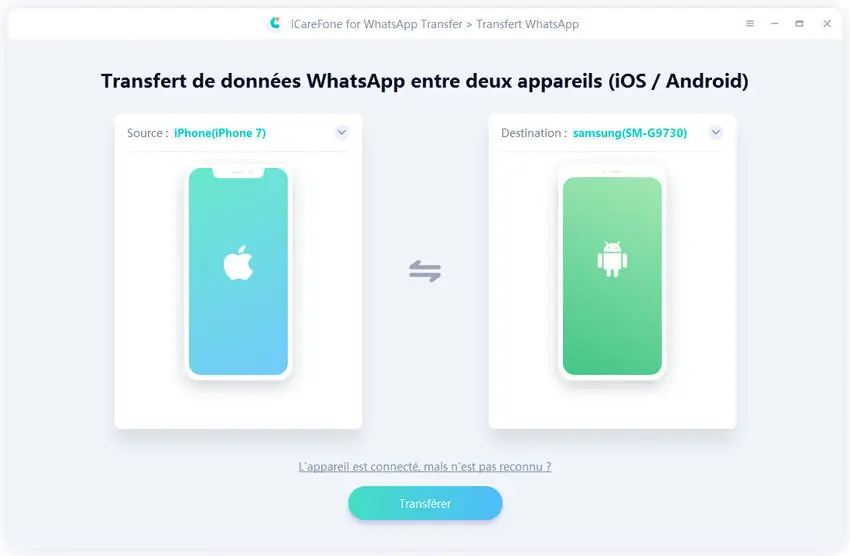Click the Apple logo on source phone

pos(239,263)
